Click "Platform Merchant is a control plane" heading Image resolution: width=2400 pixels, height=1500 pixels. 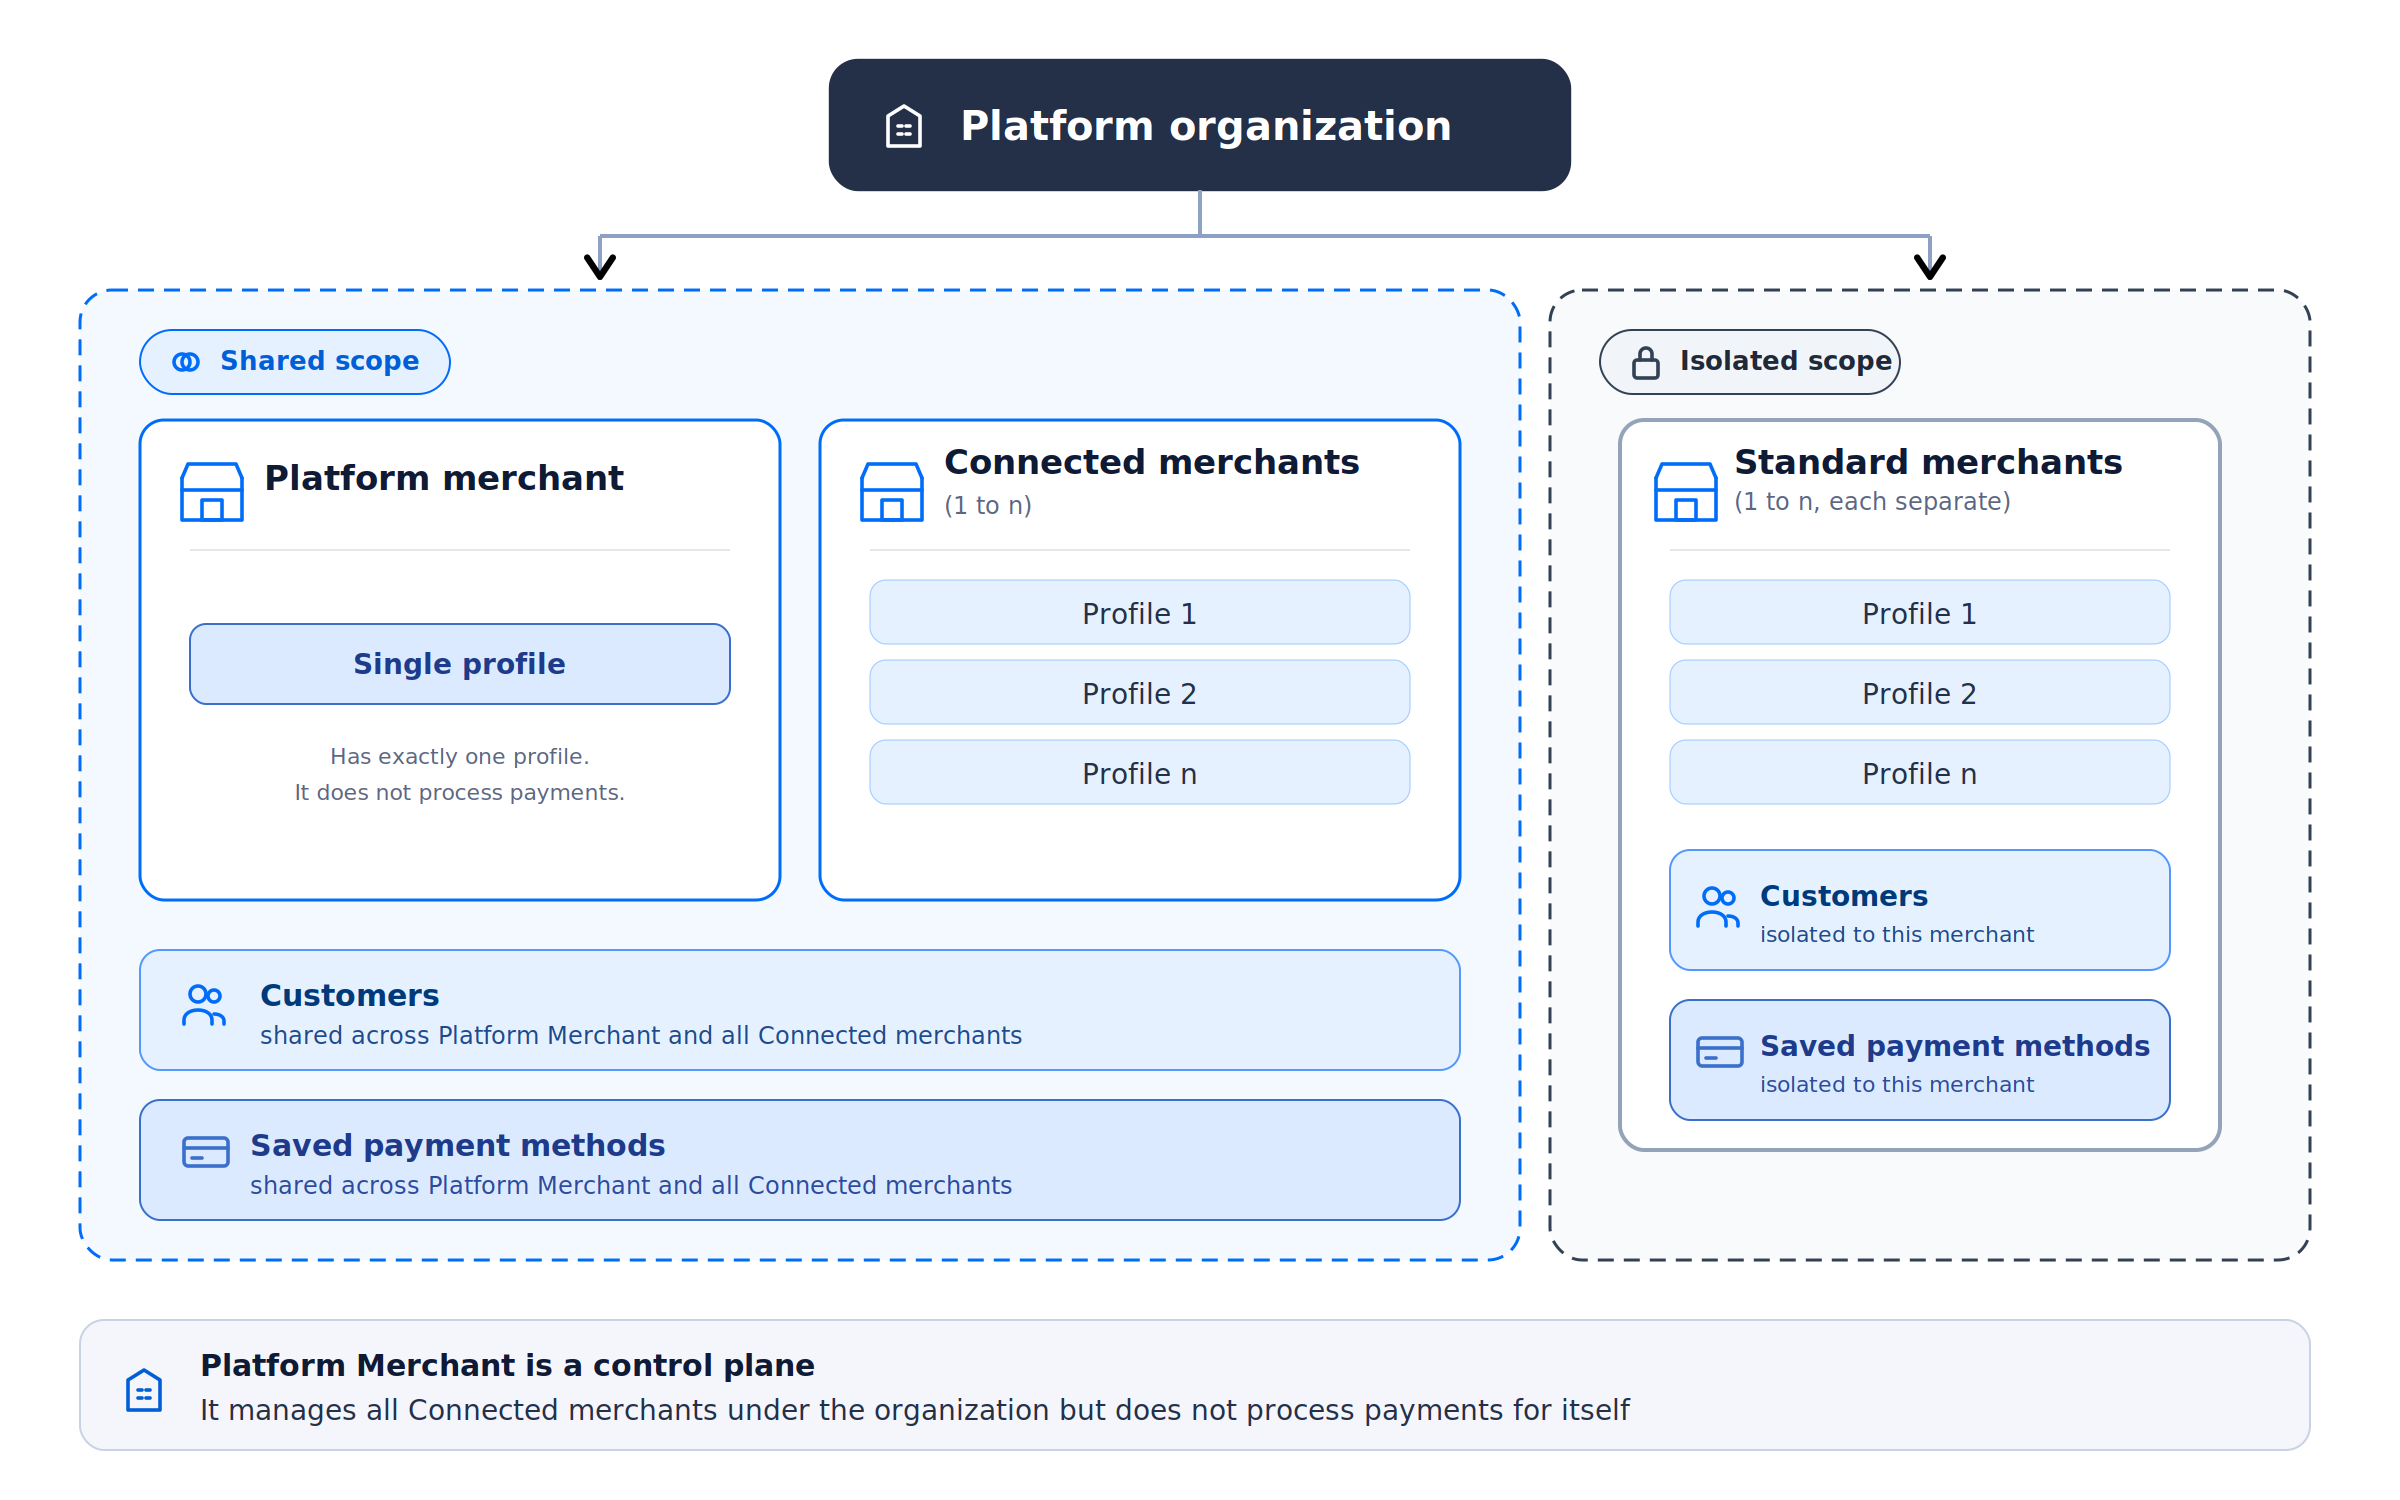(x=508, y=1366)
